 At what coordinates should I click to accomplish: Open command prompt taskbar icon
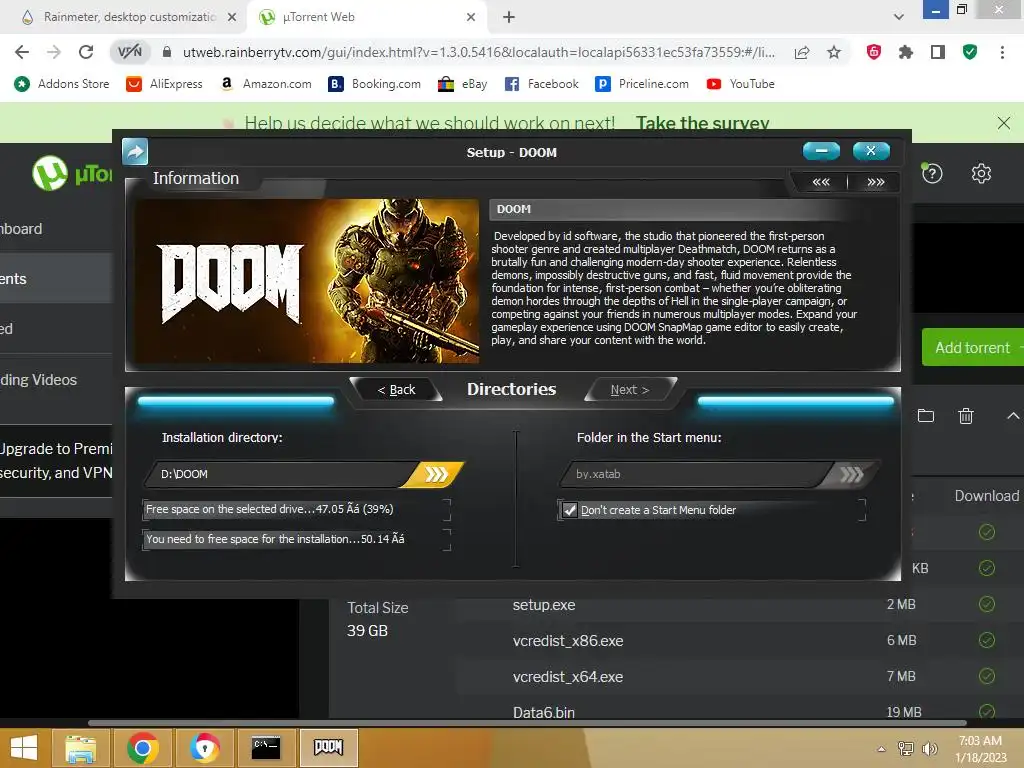click(x=266, y=748)
